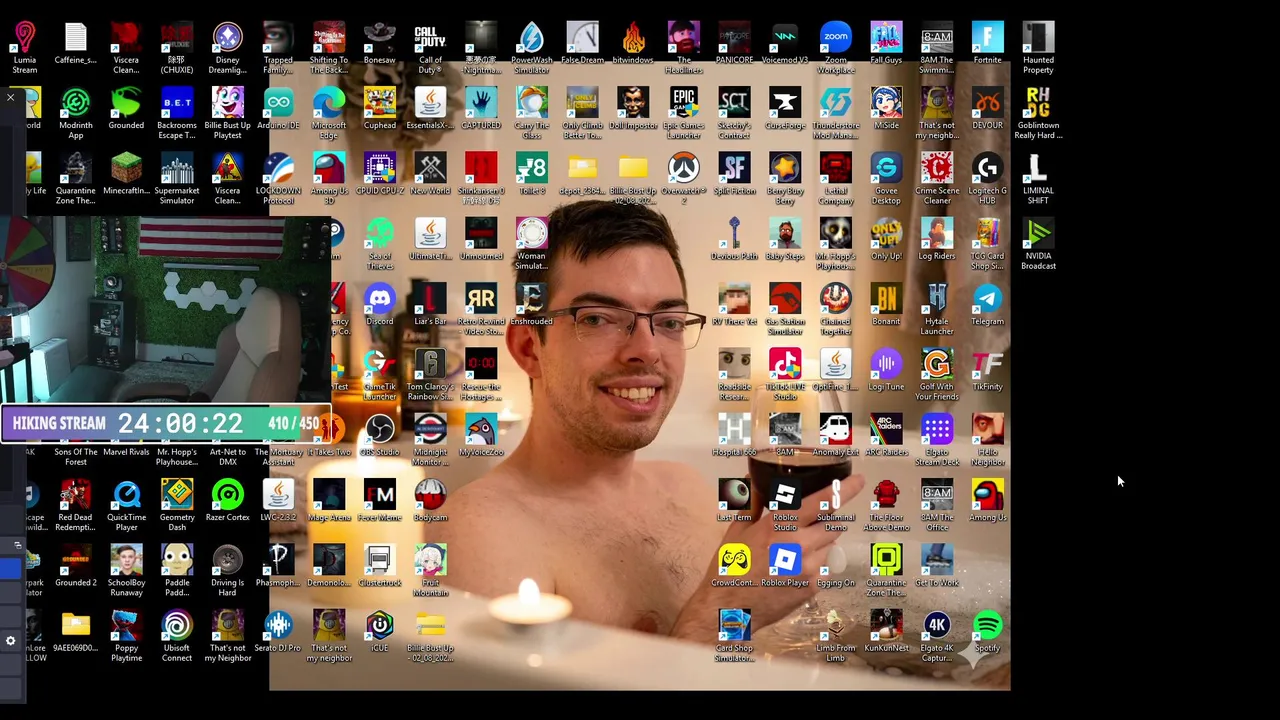The width and height of the screenshot is (1280, 720).
Task: Open the Voicemod V3 shortcut
Action: (785, 44)
